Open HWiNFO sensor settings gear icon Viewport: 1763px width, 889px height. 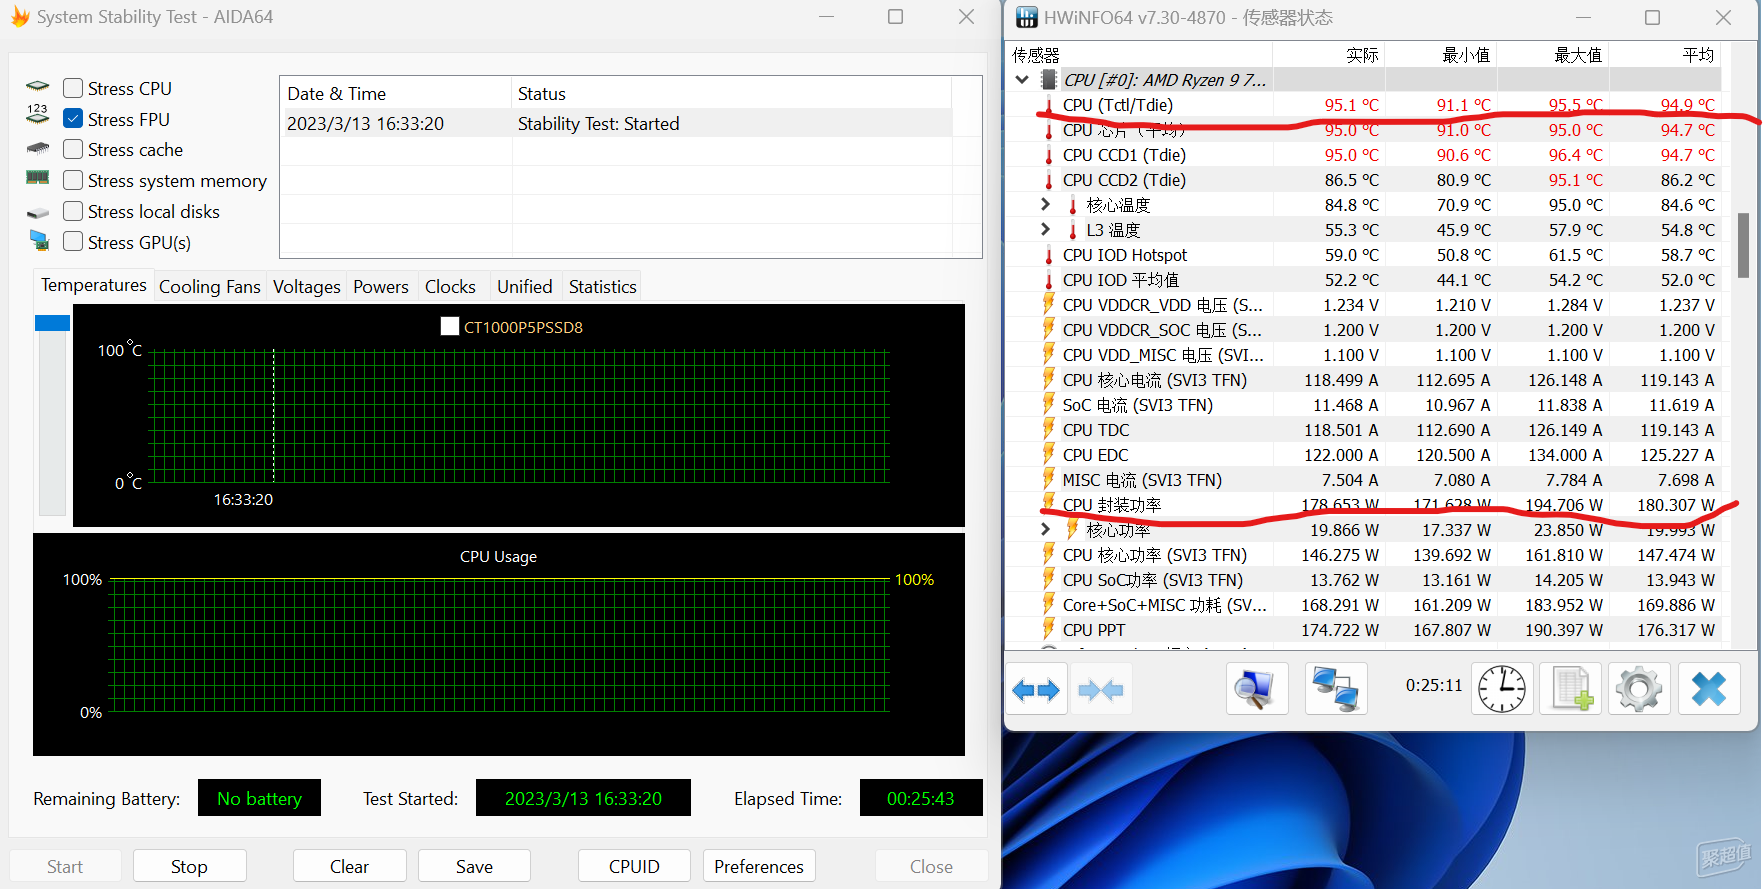[1639, 689]
